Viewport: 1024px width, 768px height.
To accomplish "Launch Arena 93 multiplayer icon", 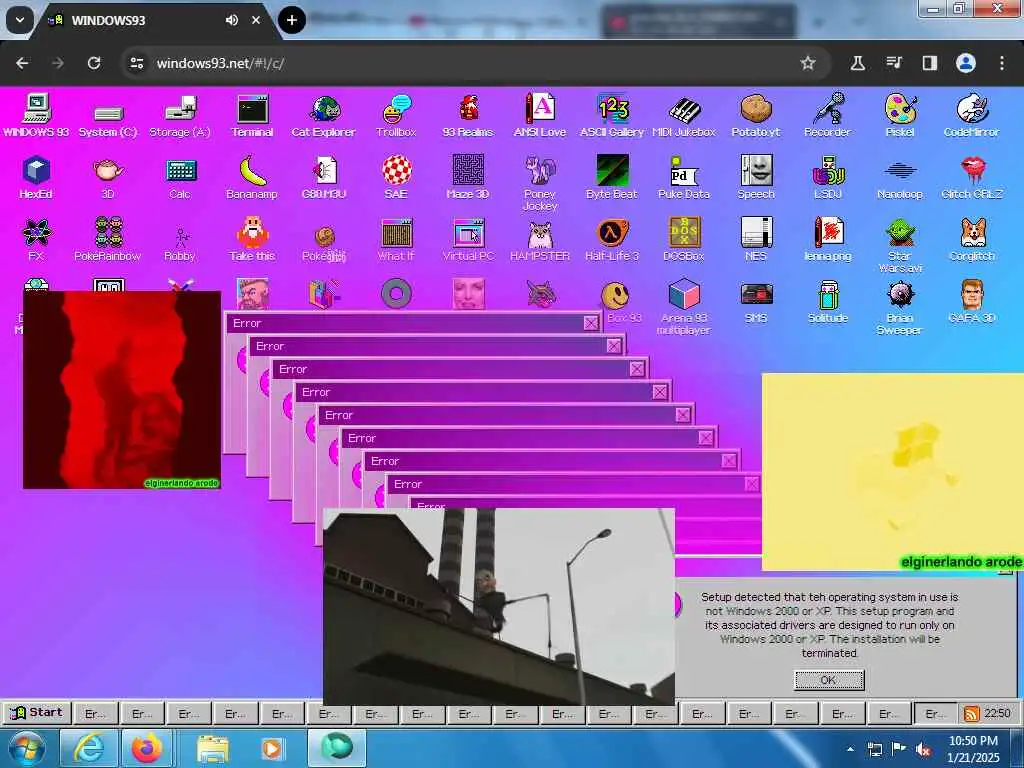I will 684,307.
